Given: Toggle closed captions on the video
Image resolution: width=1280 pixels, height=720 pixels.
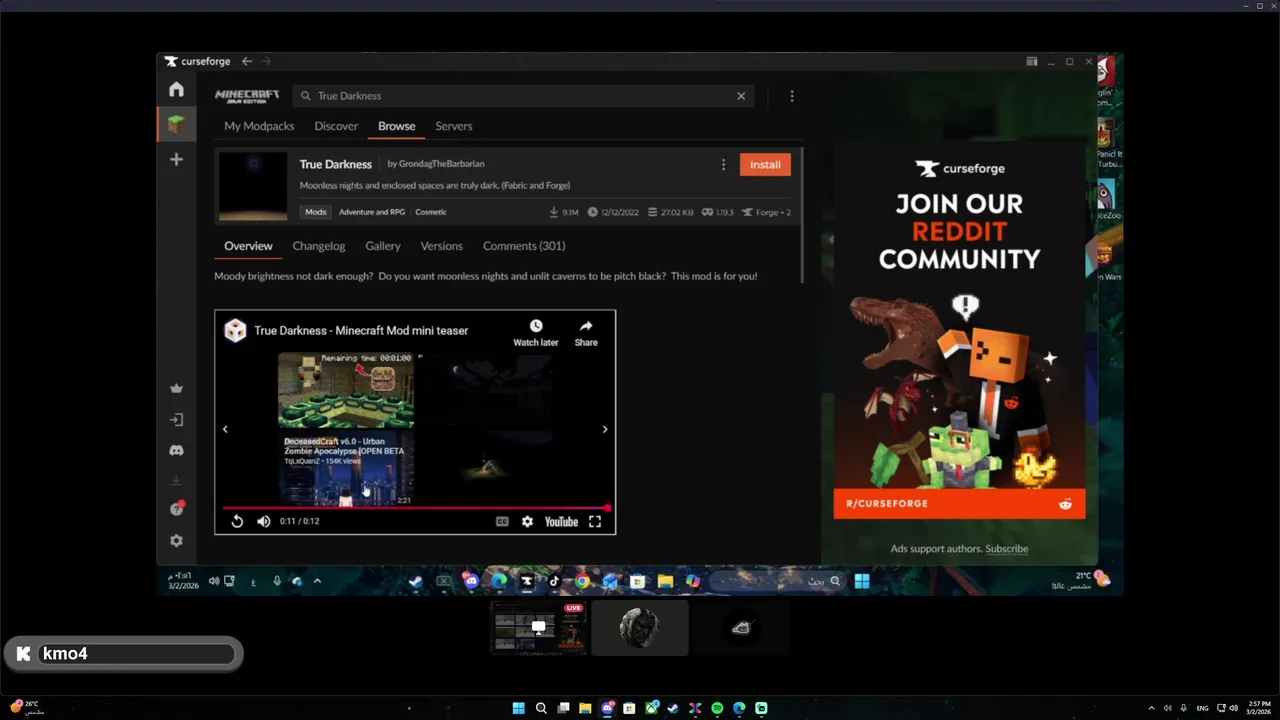Looking at the screenshot, I should (x=502, y=521).
